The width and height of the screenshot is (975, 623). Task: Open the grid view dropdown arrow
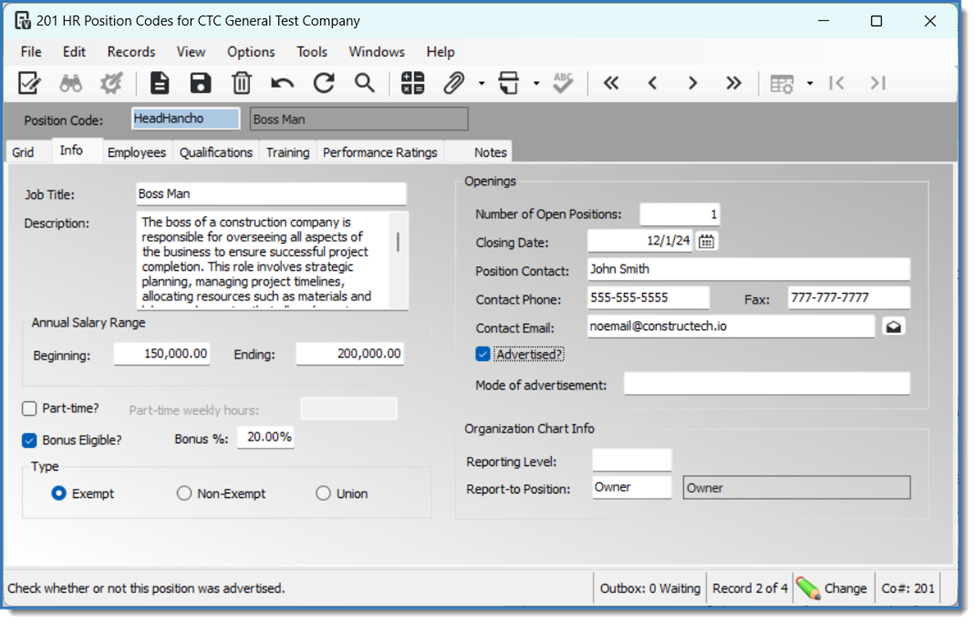(x=809, y=84)
